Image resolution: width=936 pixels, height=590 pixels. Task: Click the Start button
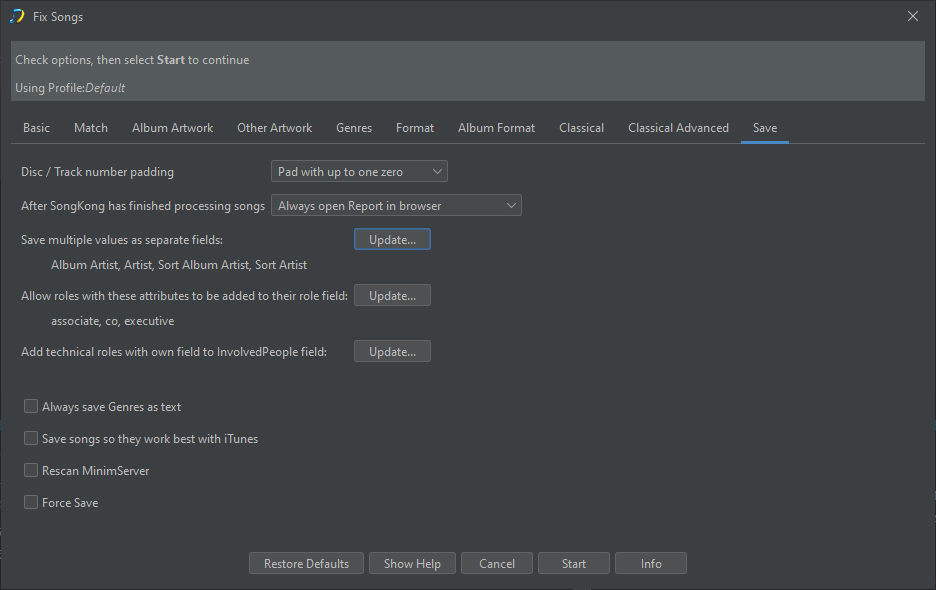[574, 564]
